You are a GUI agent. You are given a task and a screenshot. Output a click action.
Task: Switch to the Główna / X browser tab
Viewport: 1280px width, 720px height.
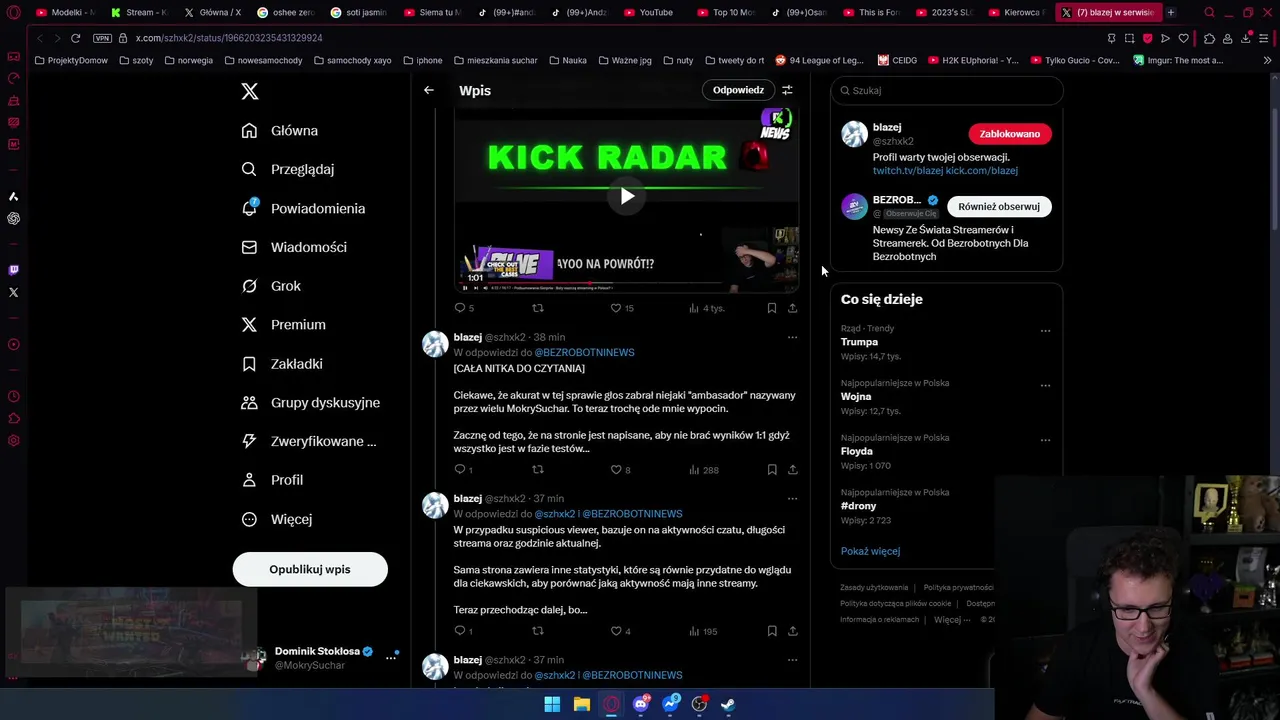click(213, 12)
